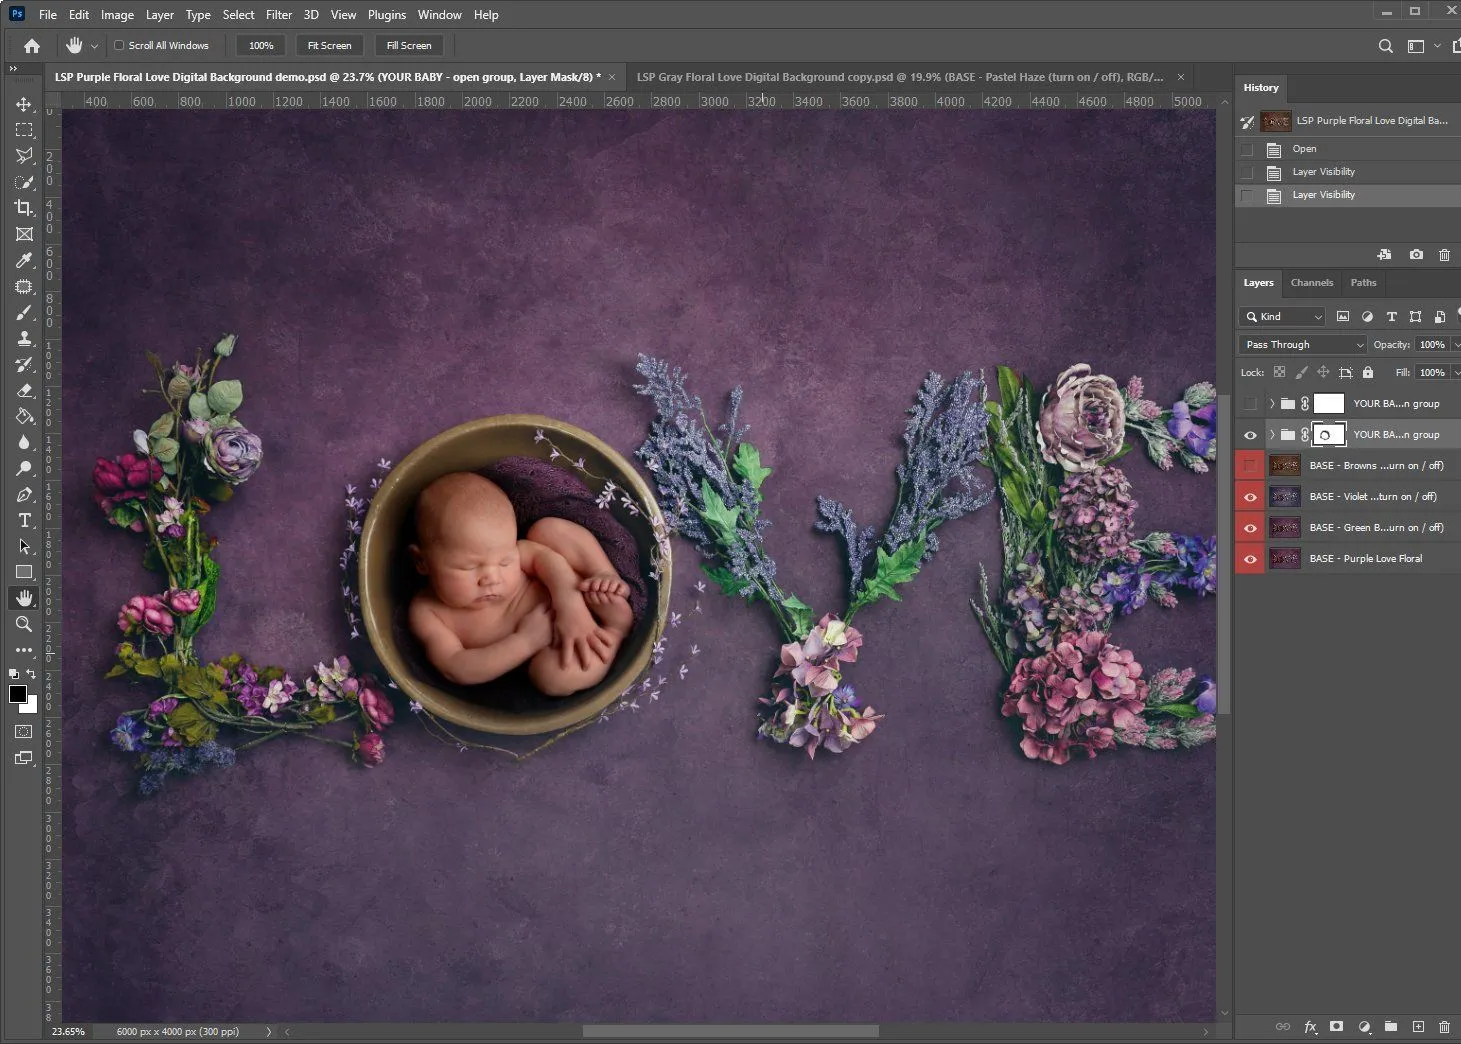
Task: Toggle Lock all padlock icon
Action: [x=1368, y=372]
